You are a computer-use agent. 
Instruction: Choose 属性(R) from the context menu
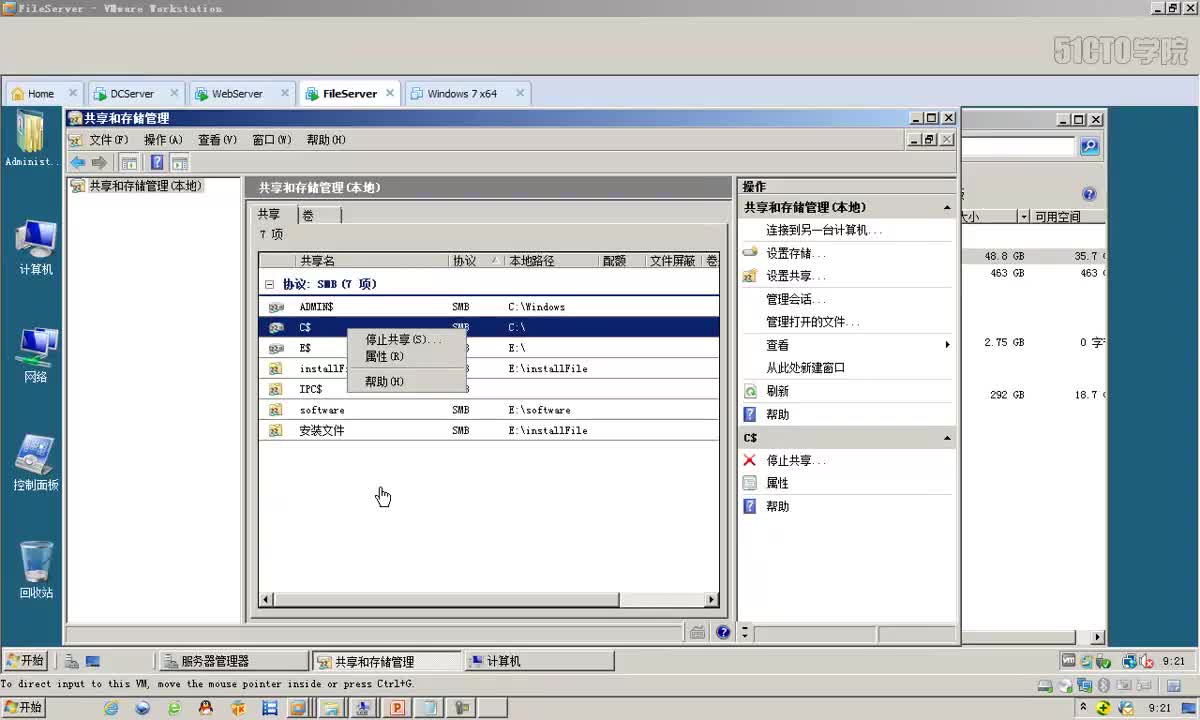coord(405,356)
